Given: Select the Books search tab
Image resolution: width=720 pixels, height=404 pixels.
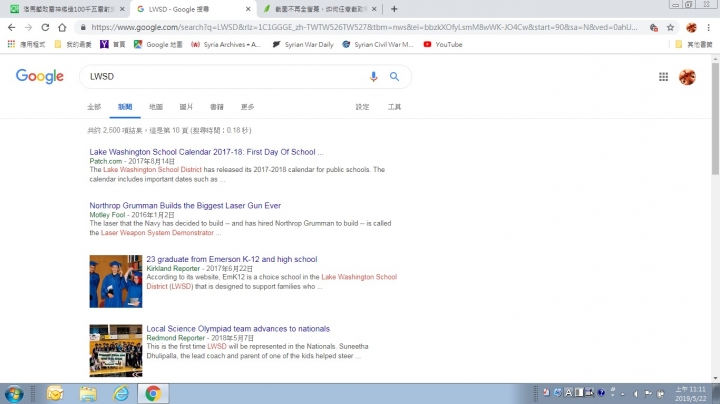Looking at the screenshot, I should coord(217,107).
